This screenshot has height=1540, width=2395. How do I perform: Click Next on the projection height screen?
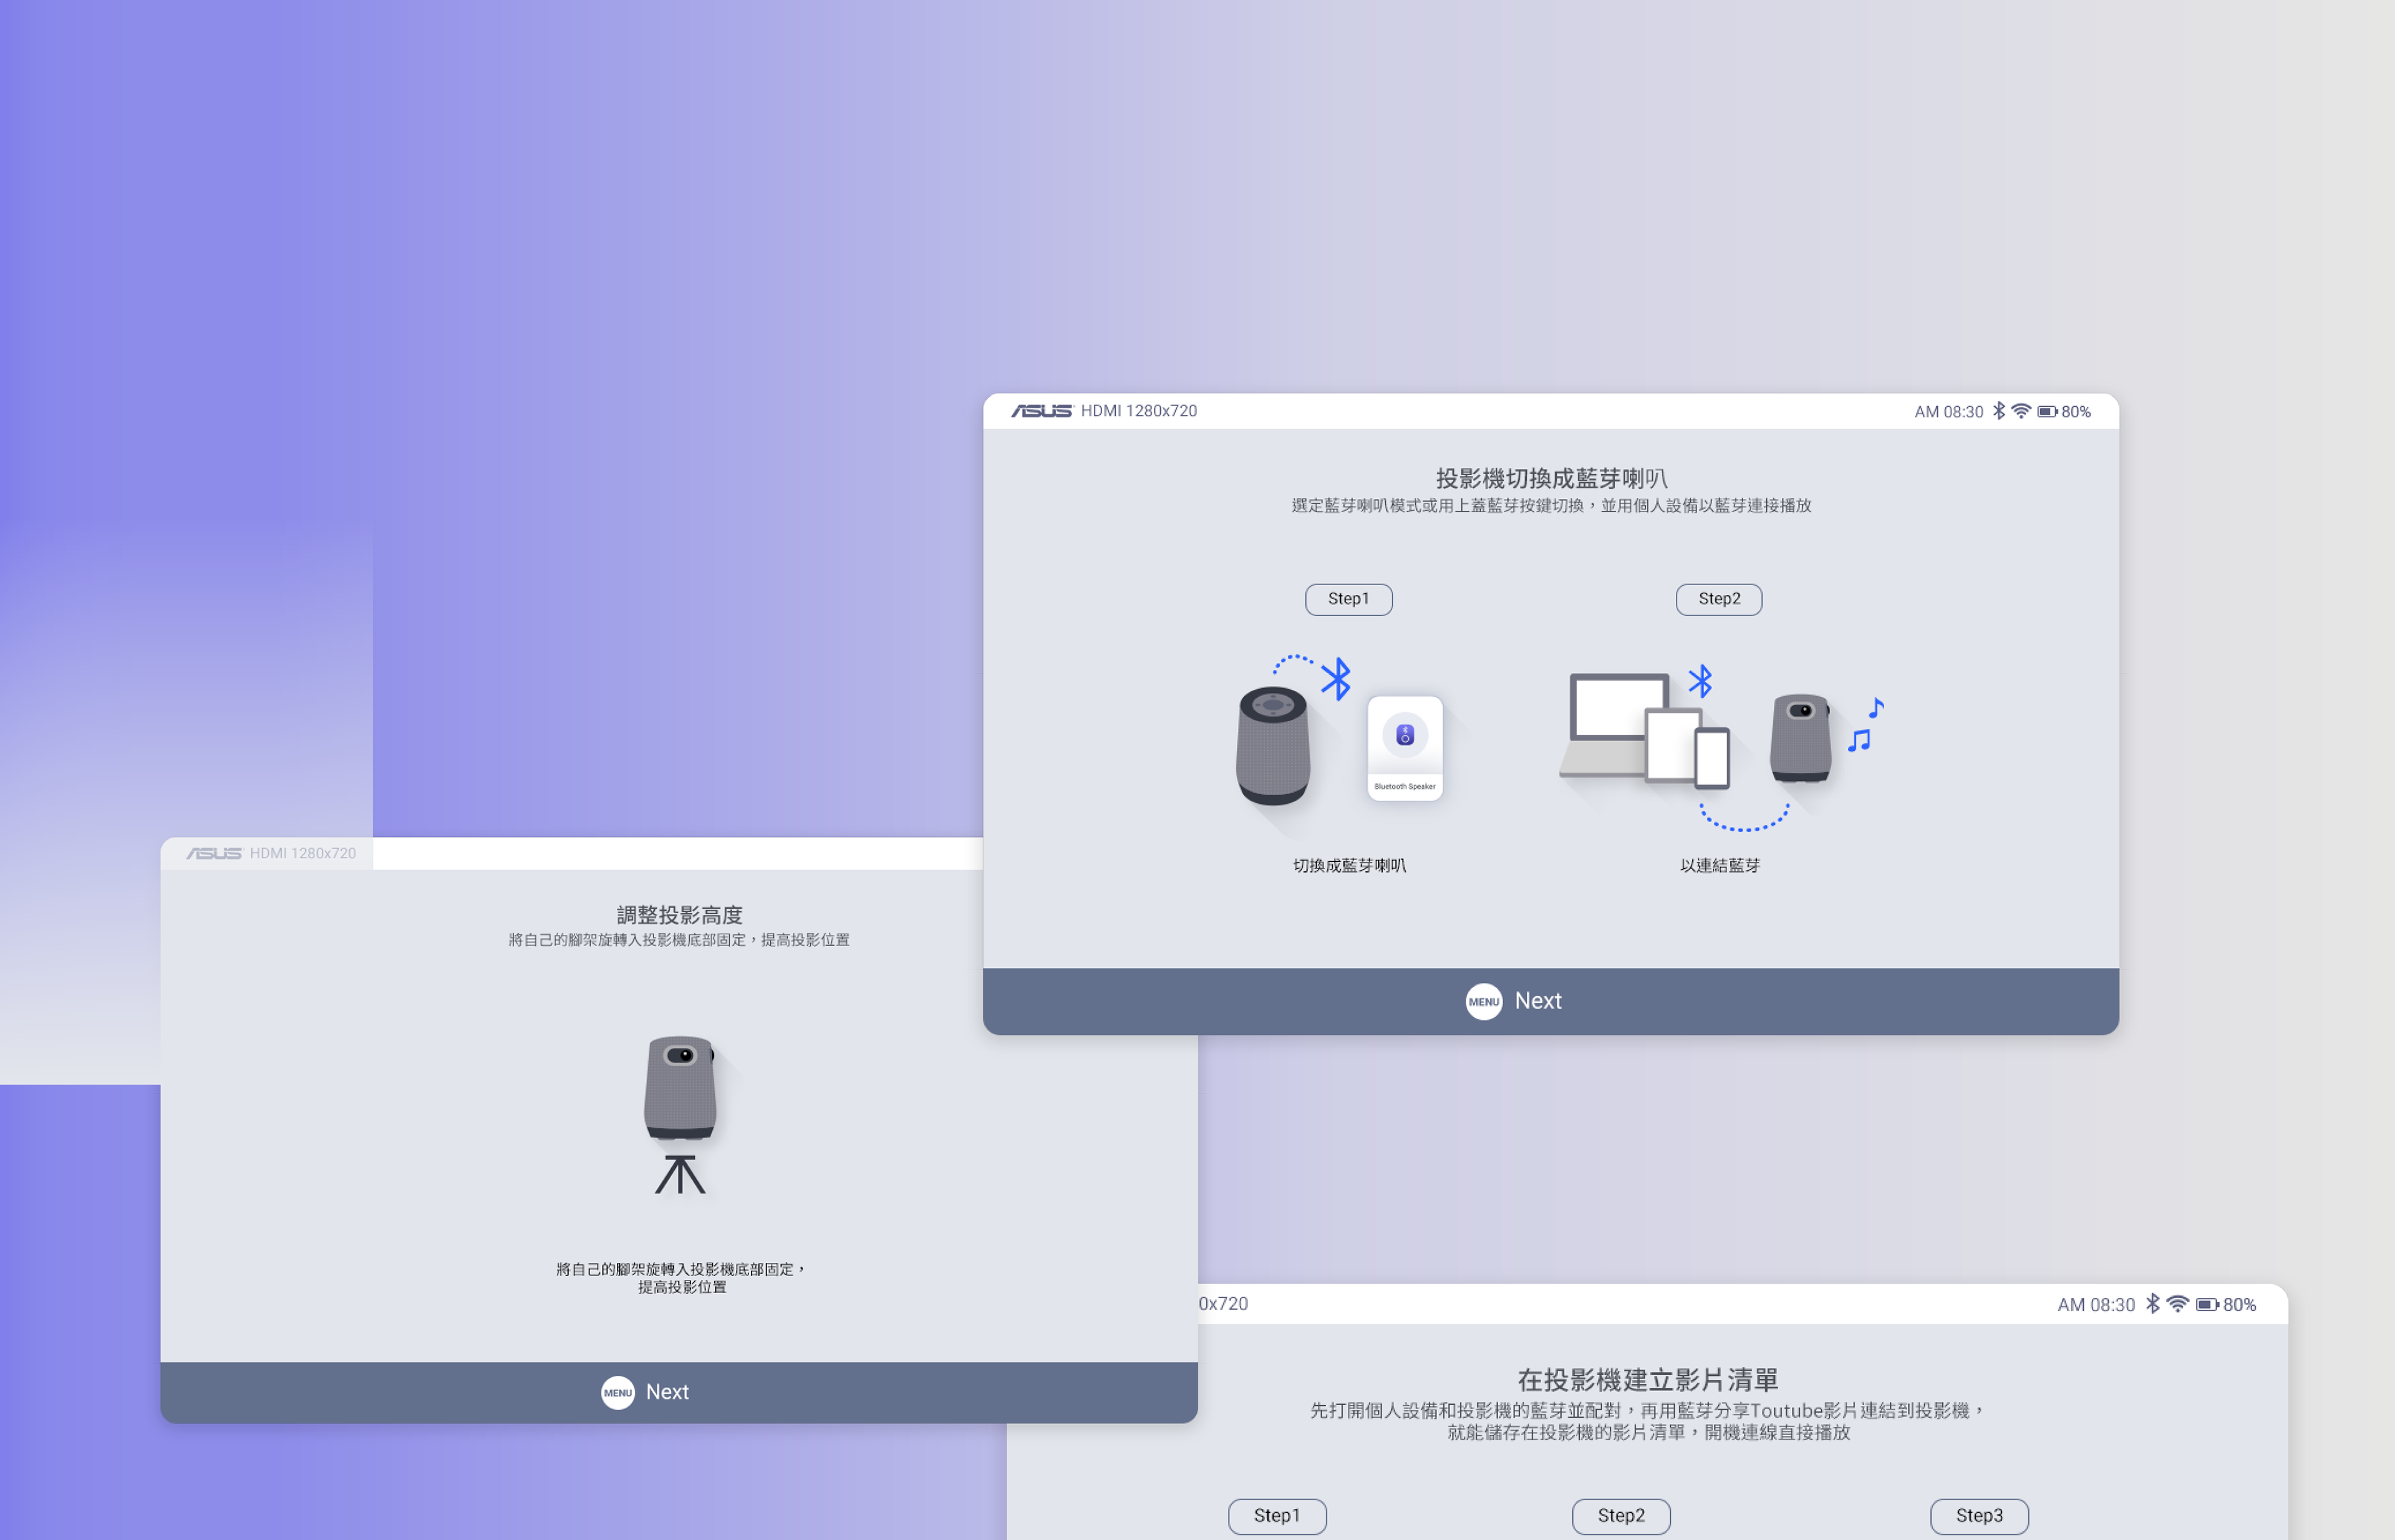click(667, 1392)
